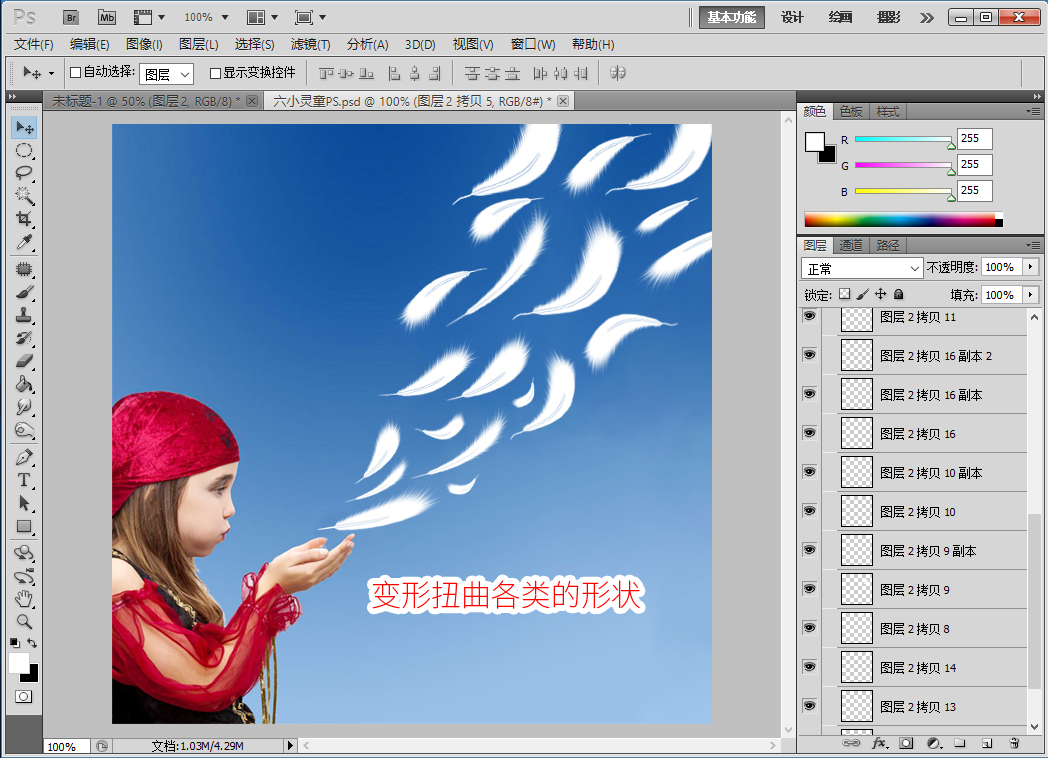Select the Eraser tool
The image size is (1048, 758).
24,361
